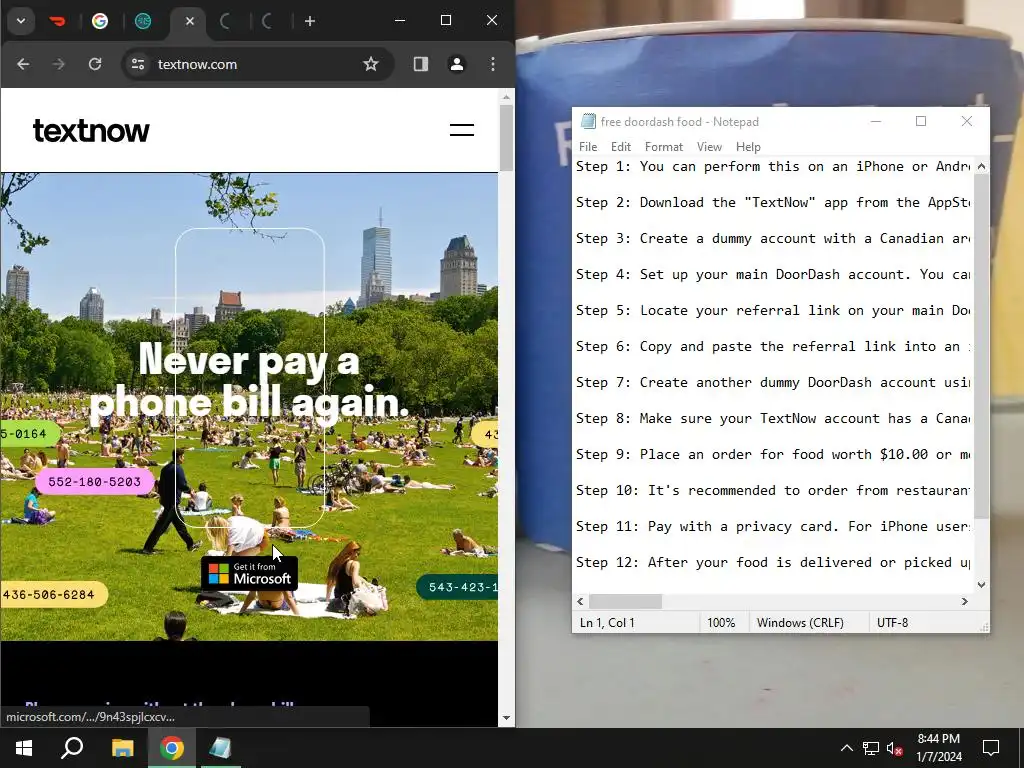This screenshot has width=1024, height=768.
Task: Open muted volume tray icon
Action: point(894,748)
